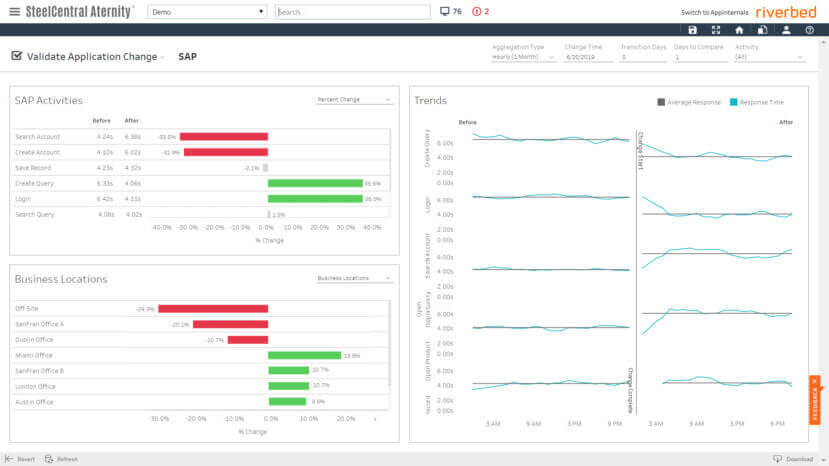The width and height of the screenshot is (829, 466).
Task: Open the Activity filter dropdown
Action: coord(769,57)
